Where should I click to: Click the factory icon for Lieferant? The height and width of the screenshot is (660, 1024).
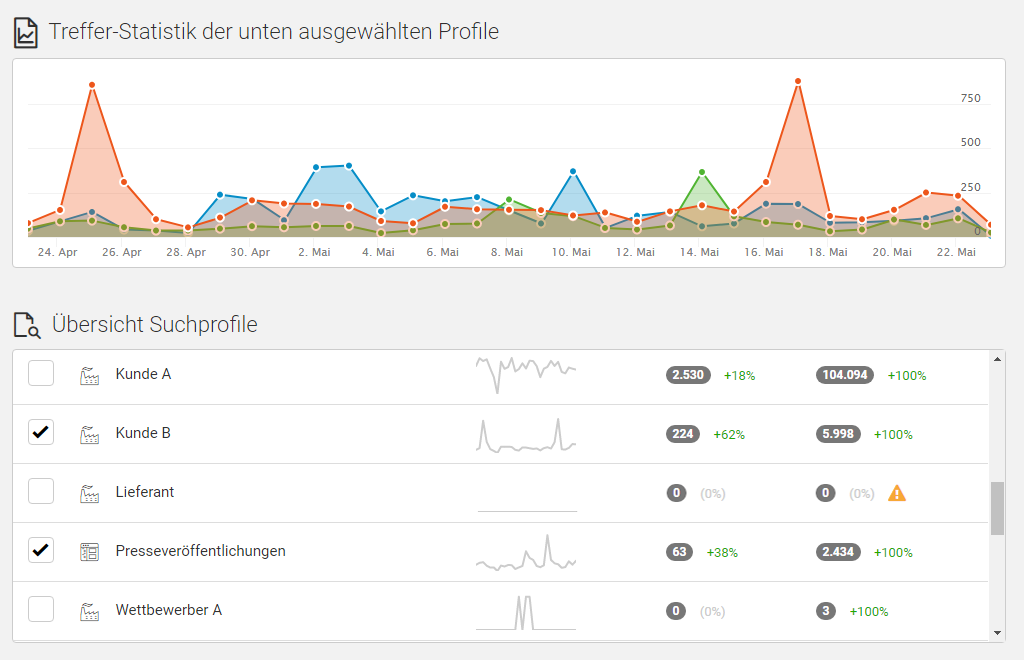(90, 493)
